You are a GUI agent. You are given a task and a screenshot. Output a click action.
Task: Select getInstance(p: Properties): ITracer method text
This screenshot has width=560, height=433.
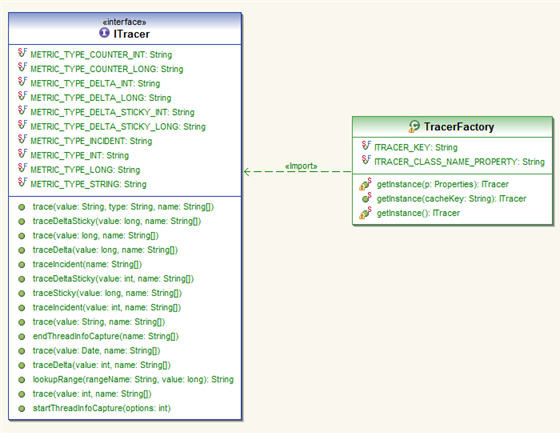coord(442,184)
